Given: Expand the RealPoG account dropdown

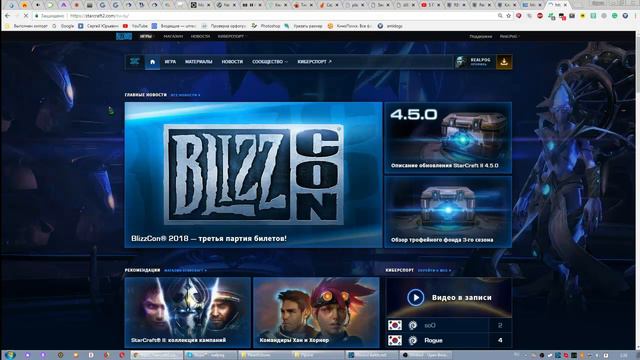Looking at the screenshot, I should [510, 36].
